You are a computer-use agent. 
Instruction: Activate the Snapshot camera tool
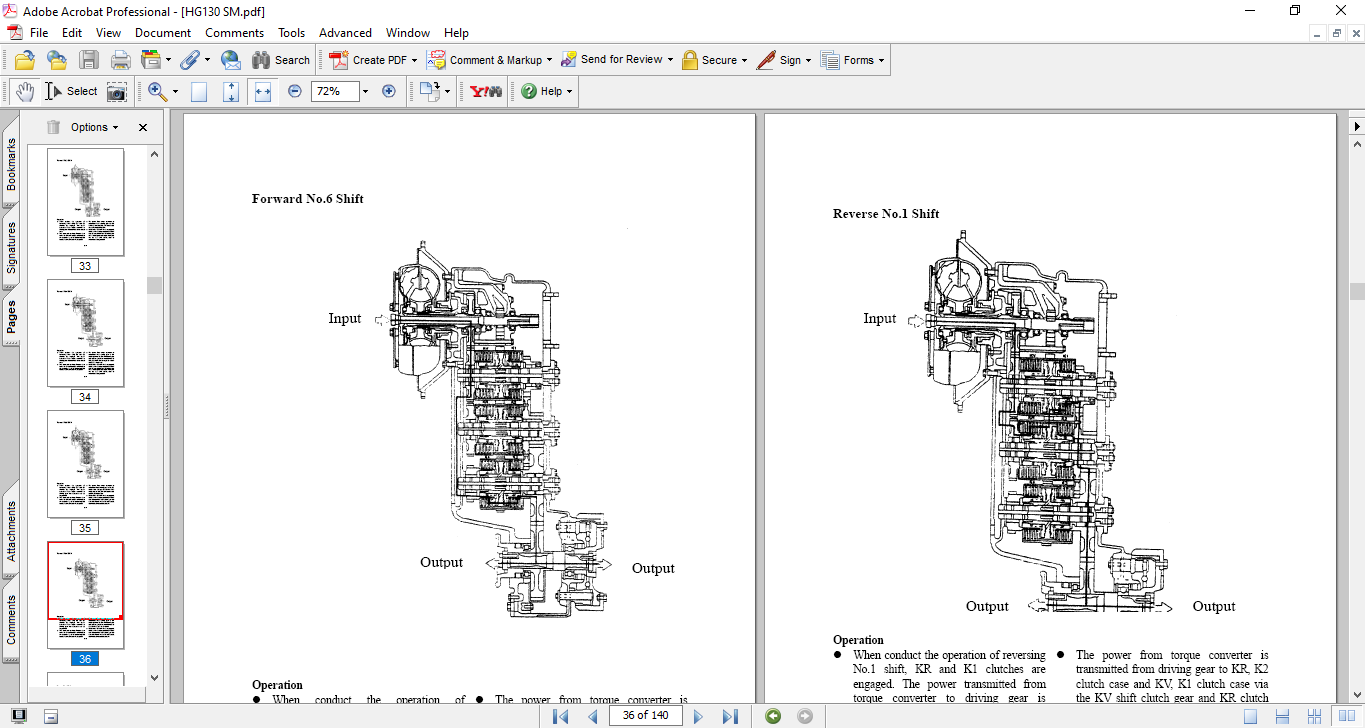tap(117, 91)
